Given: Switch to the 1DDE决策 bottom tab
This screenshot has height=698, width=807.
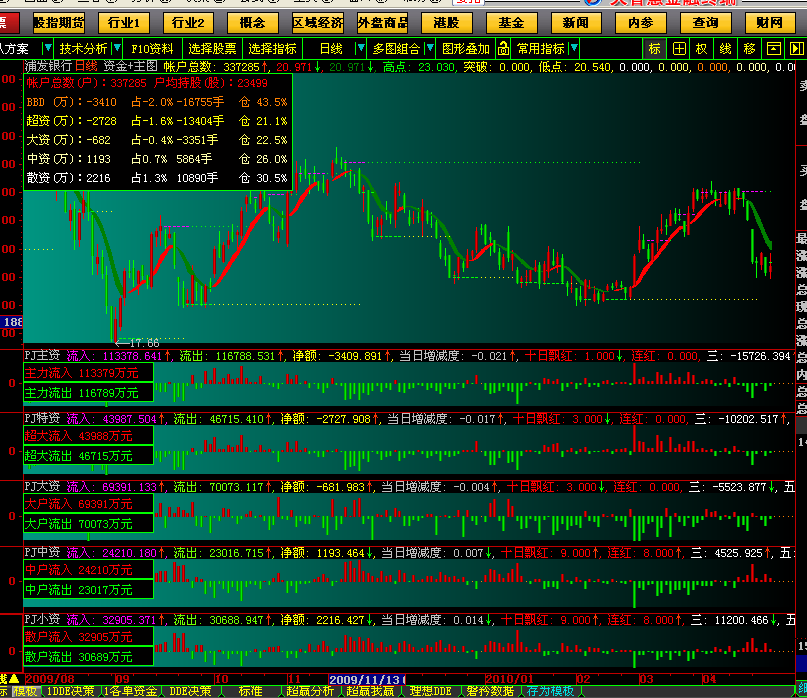Looking at the screenshot, I should point(71,691).
